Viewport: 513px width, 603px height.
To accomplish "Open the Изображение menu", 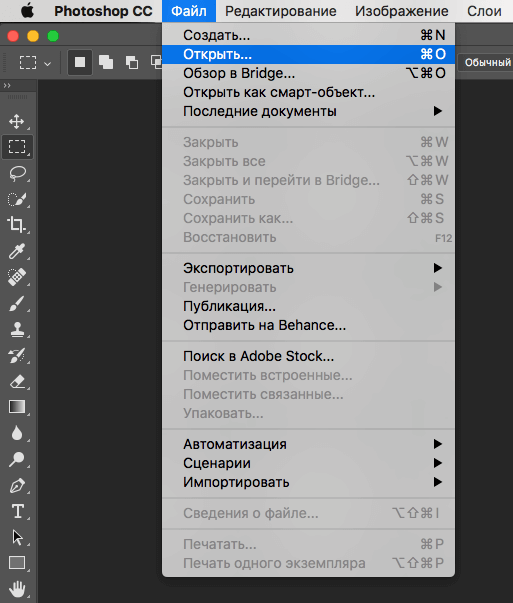I will [x=401, y=11].
